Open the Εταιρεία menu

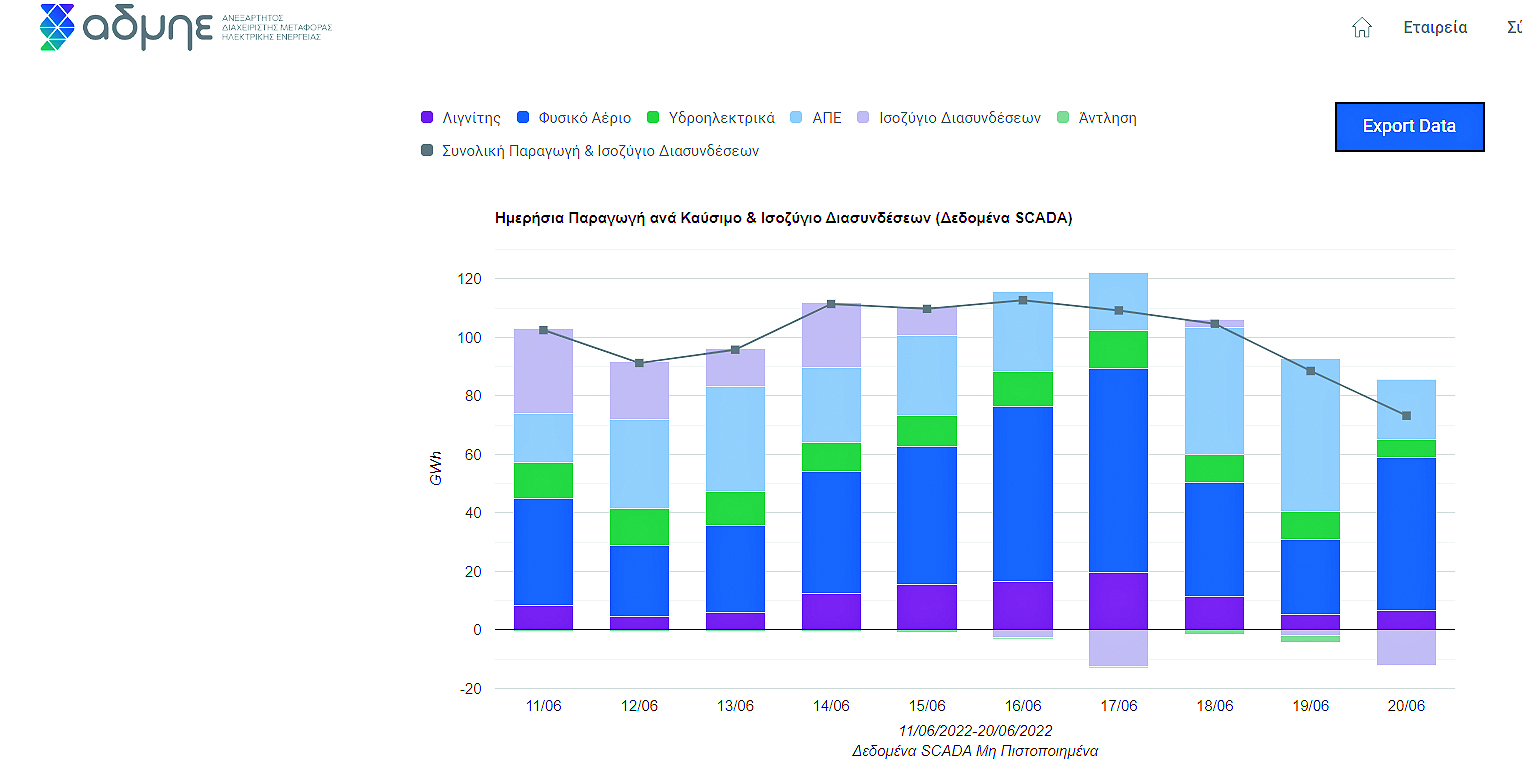(x=1435, y=28)
